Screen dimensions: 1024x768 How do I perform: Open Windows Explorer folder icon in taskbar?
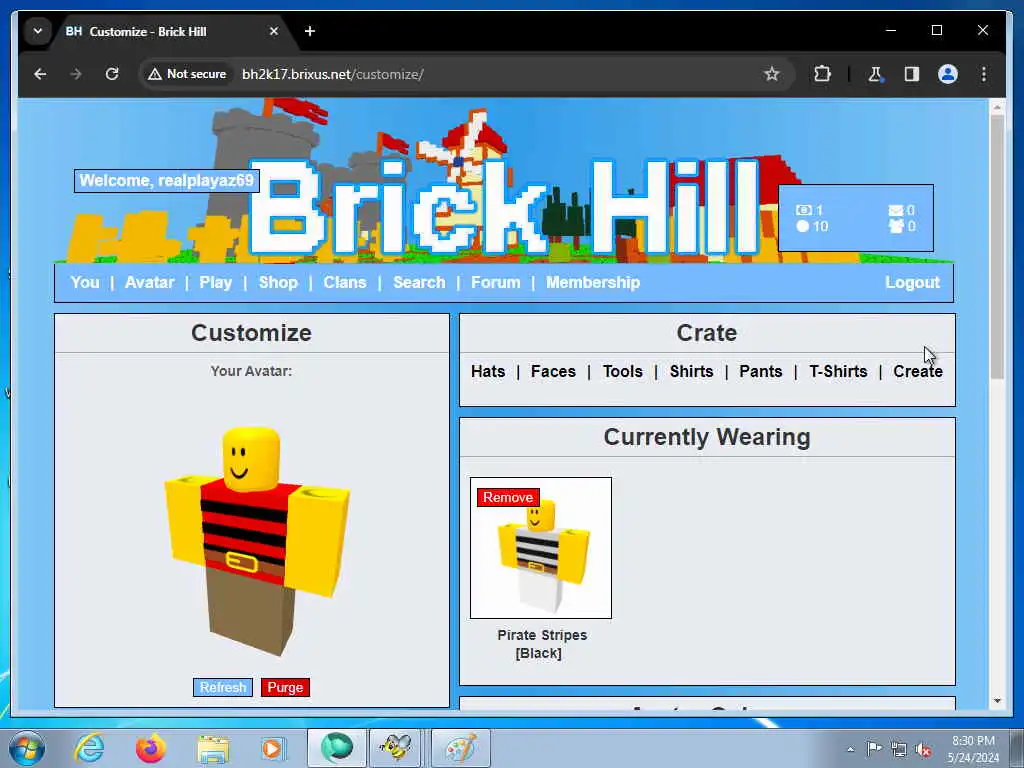pos(213,749)
